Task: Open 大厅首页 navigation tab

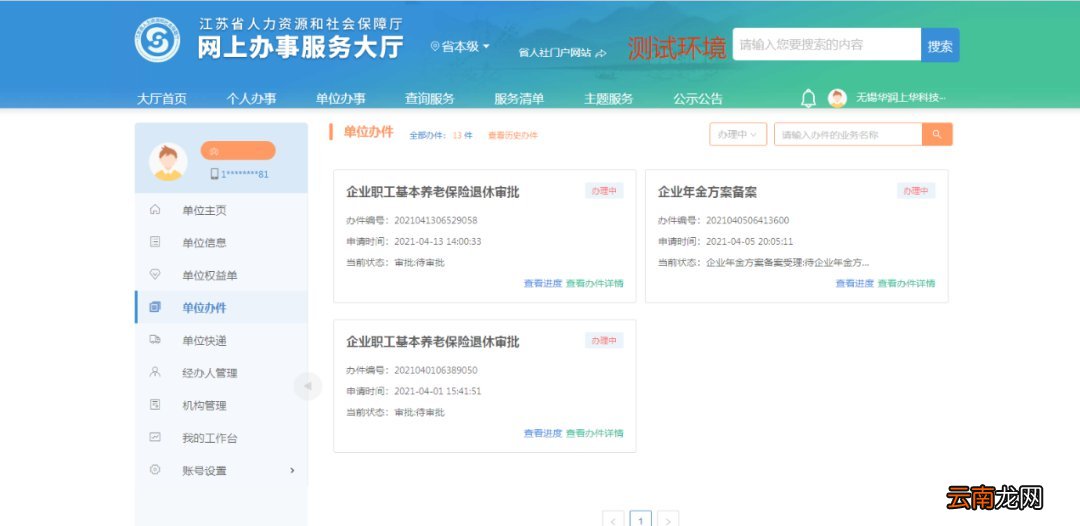Action: coord(161,98)
